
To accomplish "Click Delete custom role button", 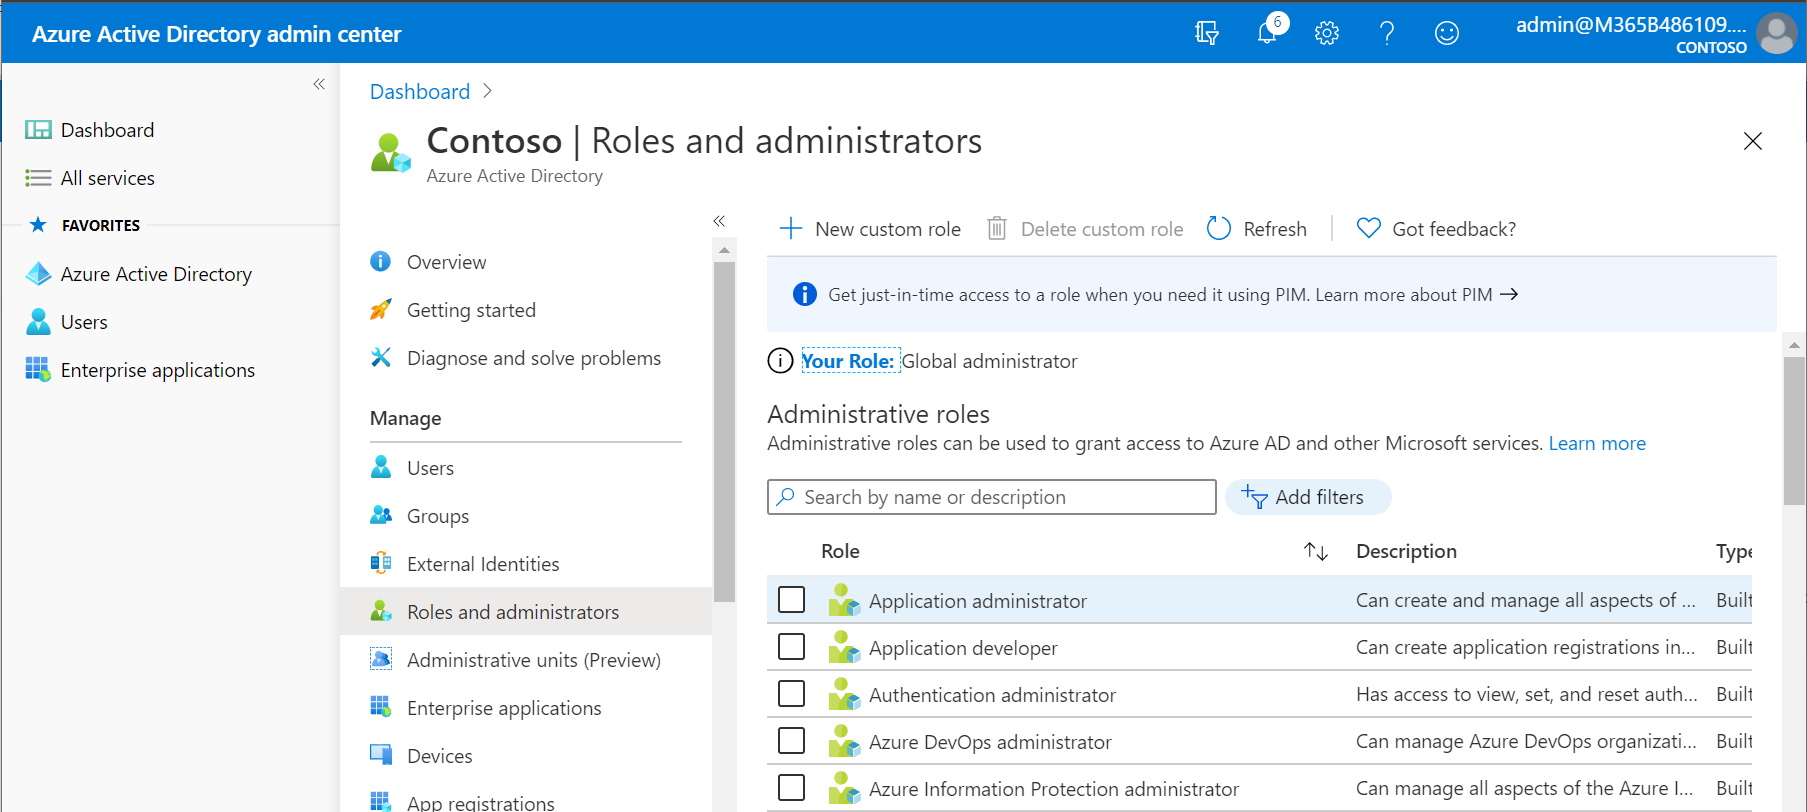I will (1085, 229).
